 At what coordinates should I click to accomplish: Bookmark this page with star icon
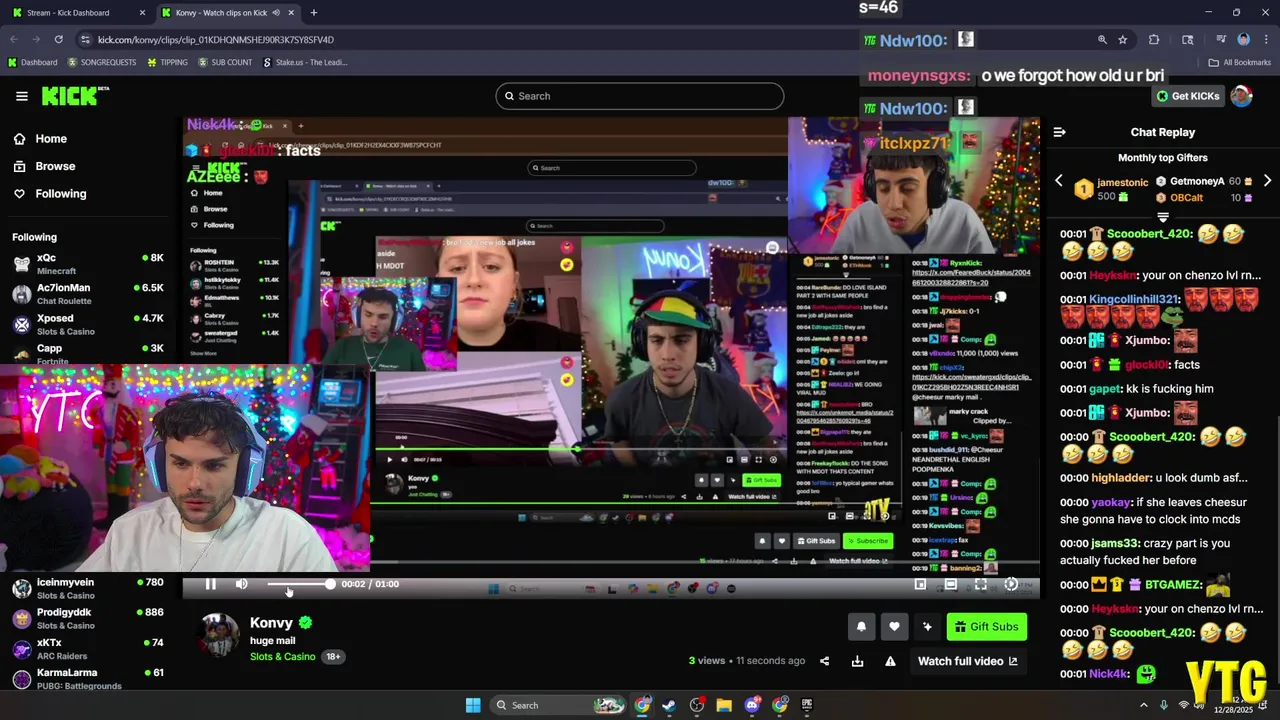point(1123,40)
